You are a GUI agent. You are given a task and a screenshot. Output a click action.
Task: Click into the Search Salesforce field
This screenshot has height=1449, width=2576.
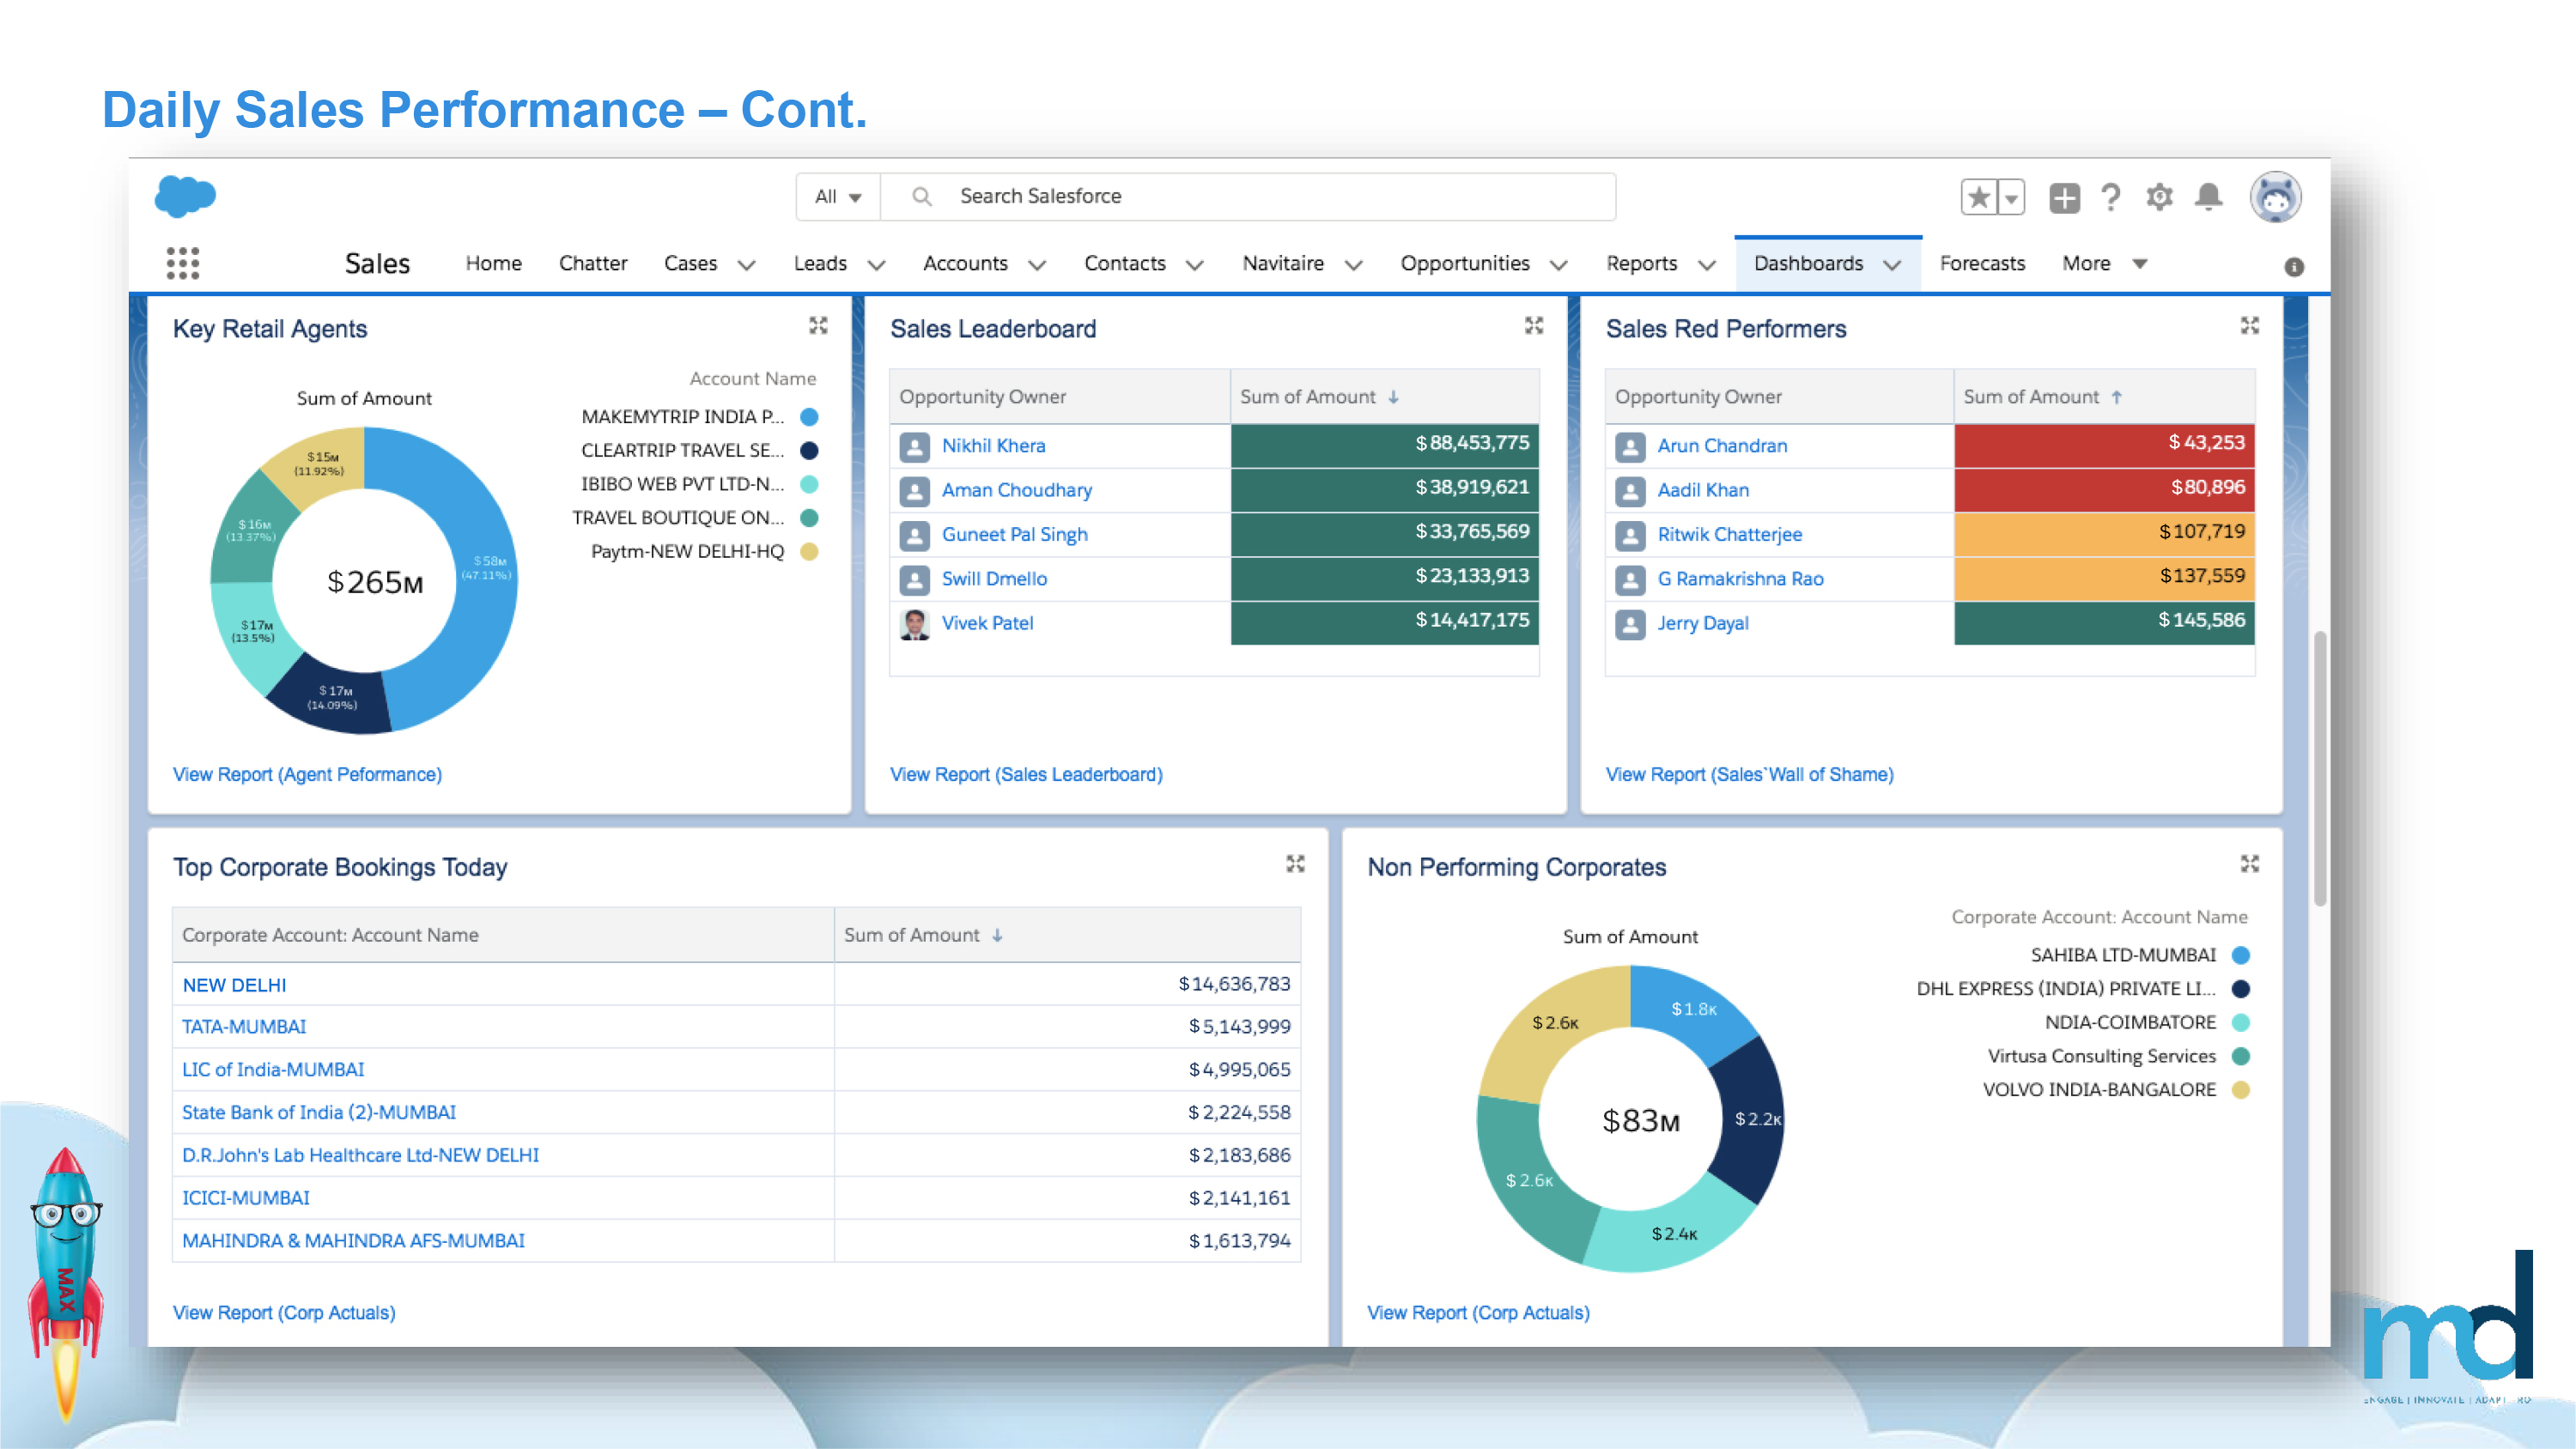coord(1247,197)
